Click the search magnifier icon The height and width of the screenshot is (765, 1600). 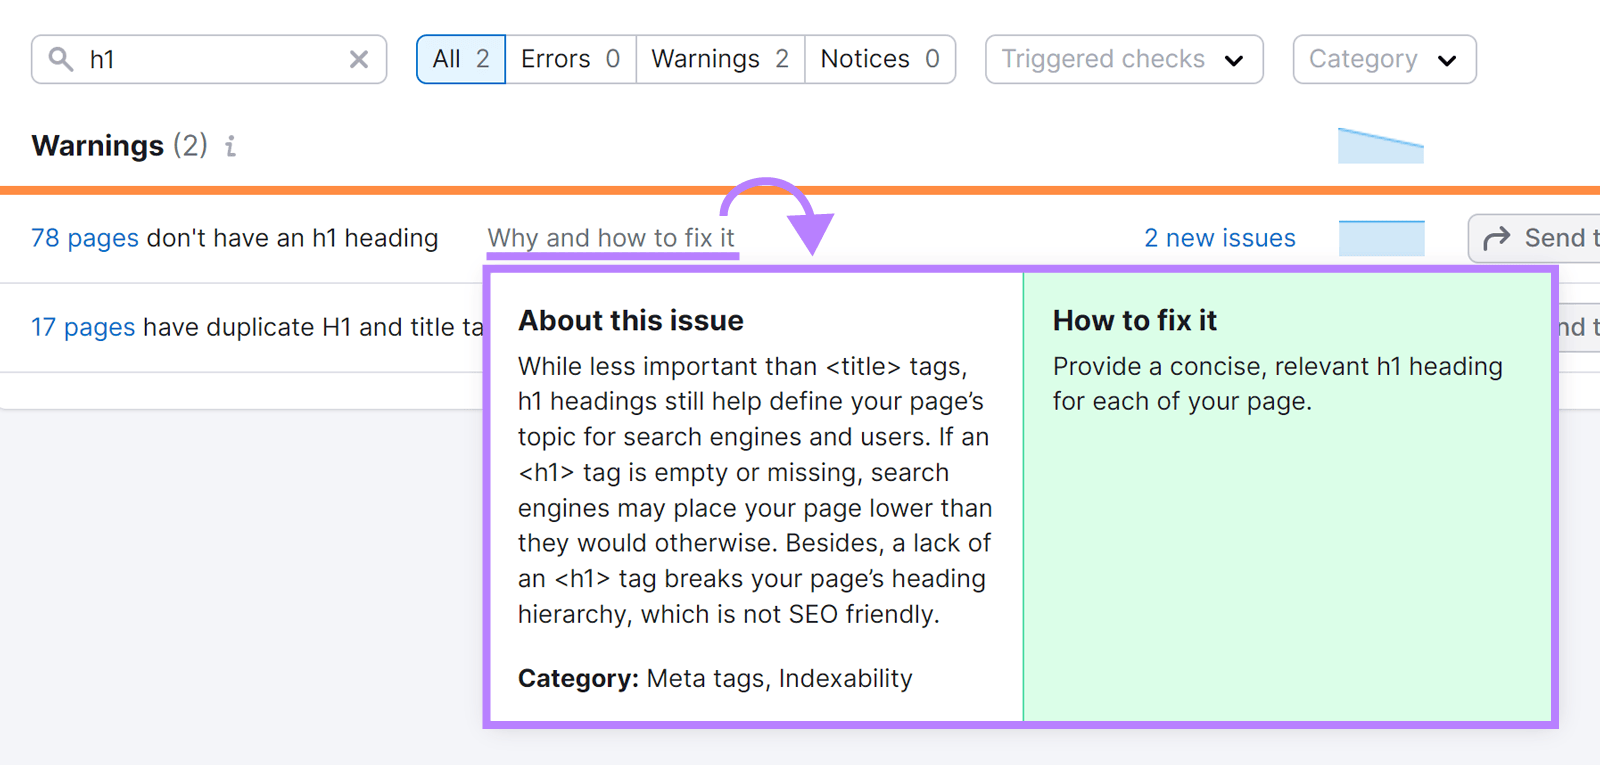(x=61, y=59)
